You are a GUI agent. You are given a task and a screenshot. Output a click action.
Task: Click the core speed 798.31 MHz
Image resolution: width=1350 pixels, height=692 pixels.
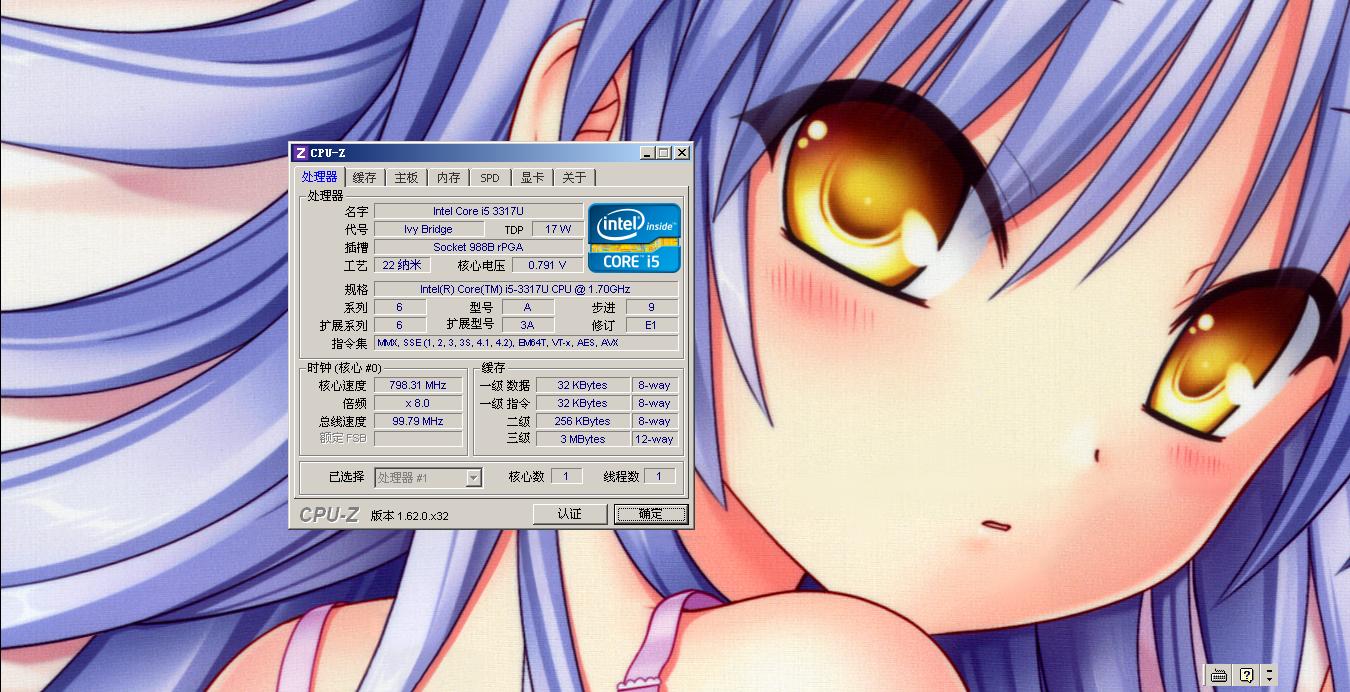pyautogui.click(x=418, y=385)
